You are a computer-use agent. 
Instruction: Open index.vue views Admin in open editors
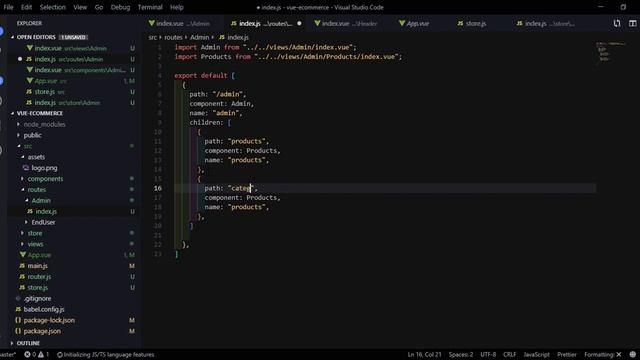70,48
